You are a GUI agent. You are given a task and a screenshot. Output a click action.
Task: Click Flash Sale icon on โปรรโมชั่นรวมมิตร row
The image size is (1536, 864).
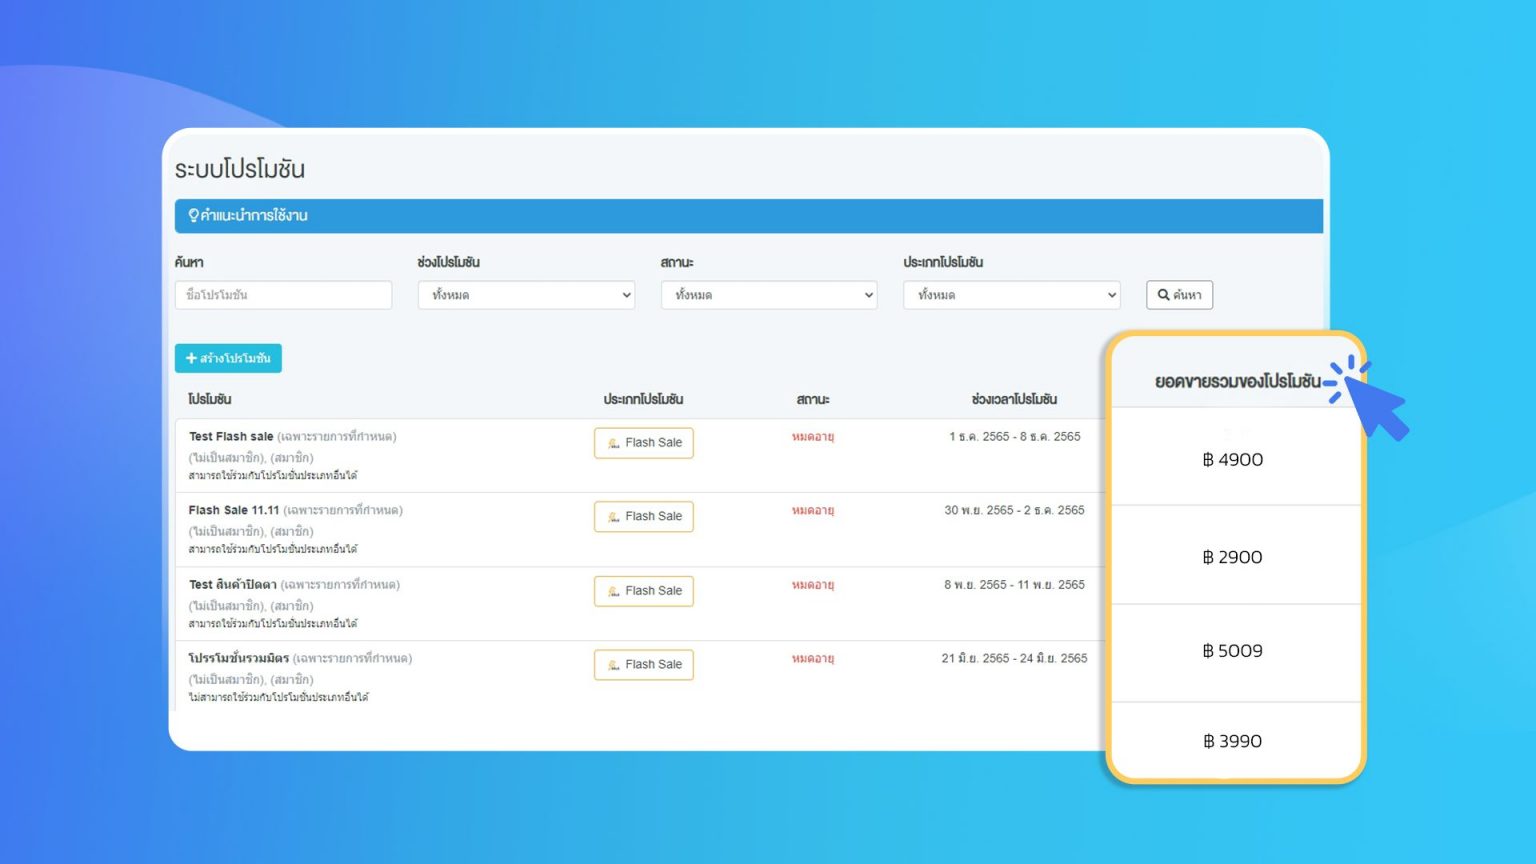point(613,664)
